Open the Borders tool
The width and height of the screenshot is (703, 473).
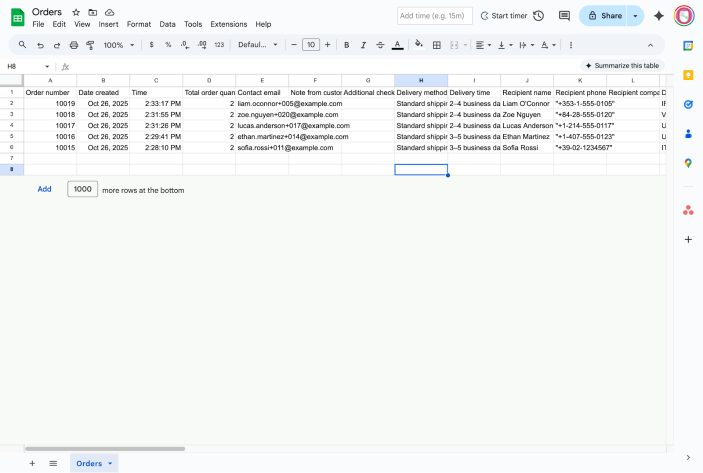437,45
